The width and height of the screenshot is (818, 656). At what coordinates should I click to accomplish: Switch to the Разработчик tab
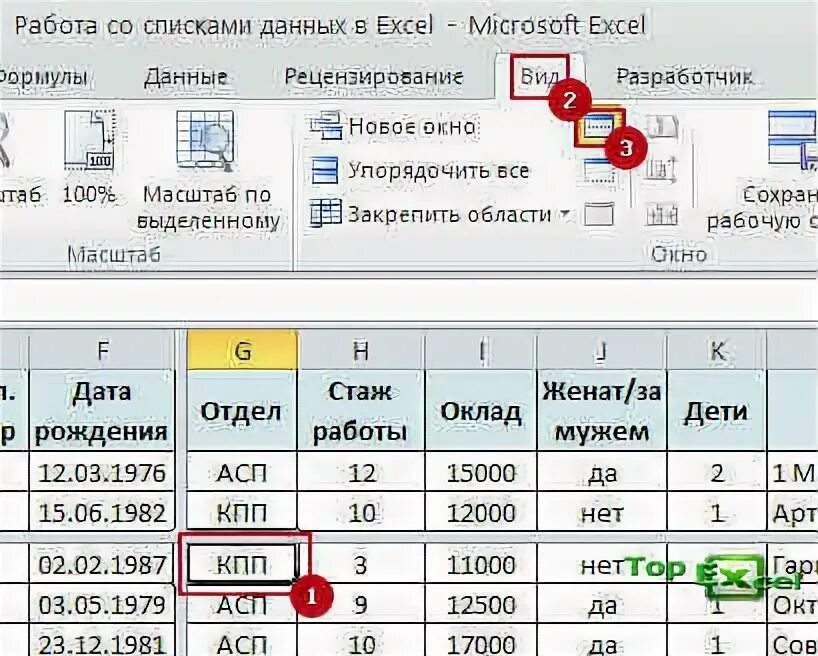pos(684,77)
